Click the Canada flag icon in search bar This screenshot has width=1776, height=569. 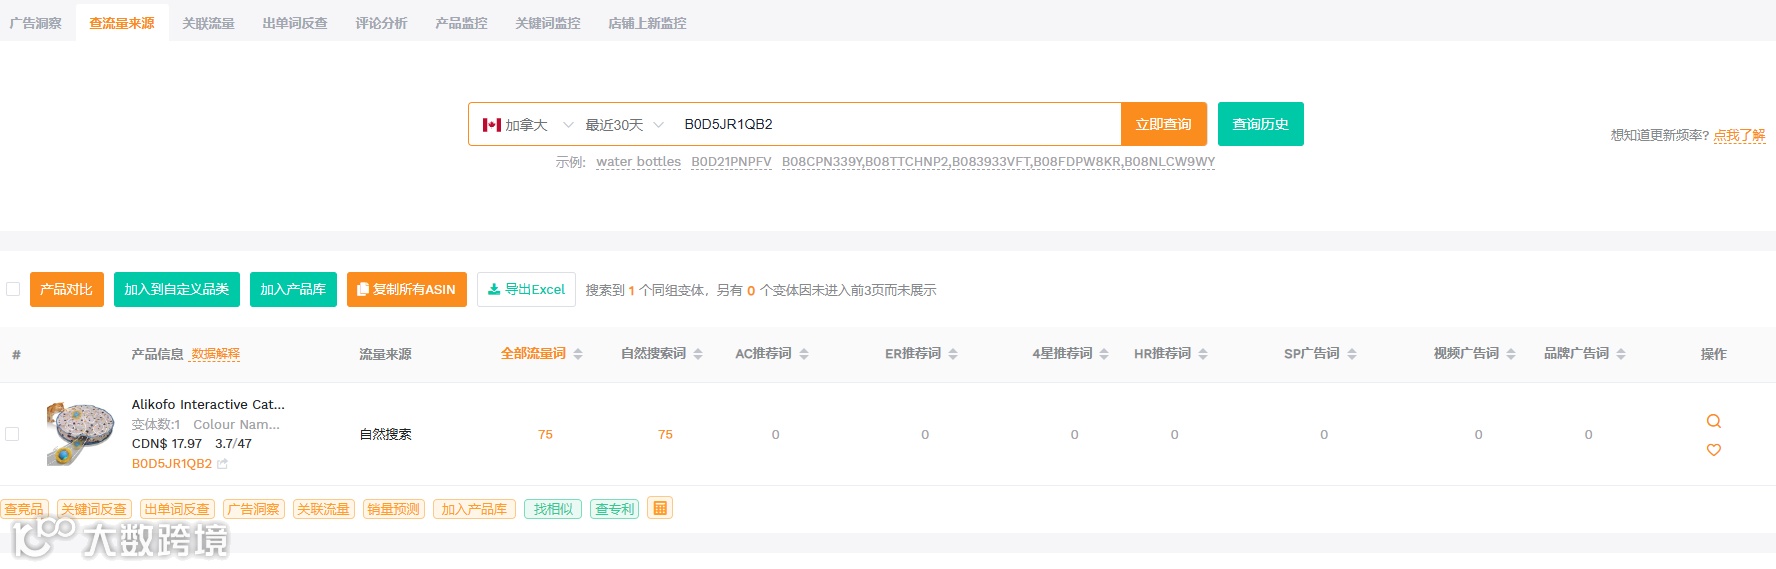point(492,125)
